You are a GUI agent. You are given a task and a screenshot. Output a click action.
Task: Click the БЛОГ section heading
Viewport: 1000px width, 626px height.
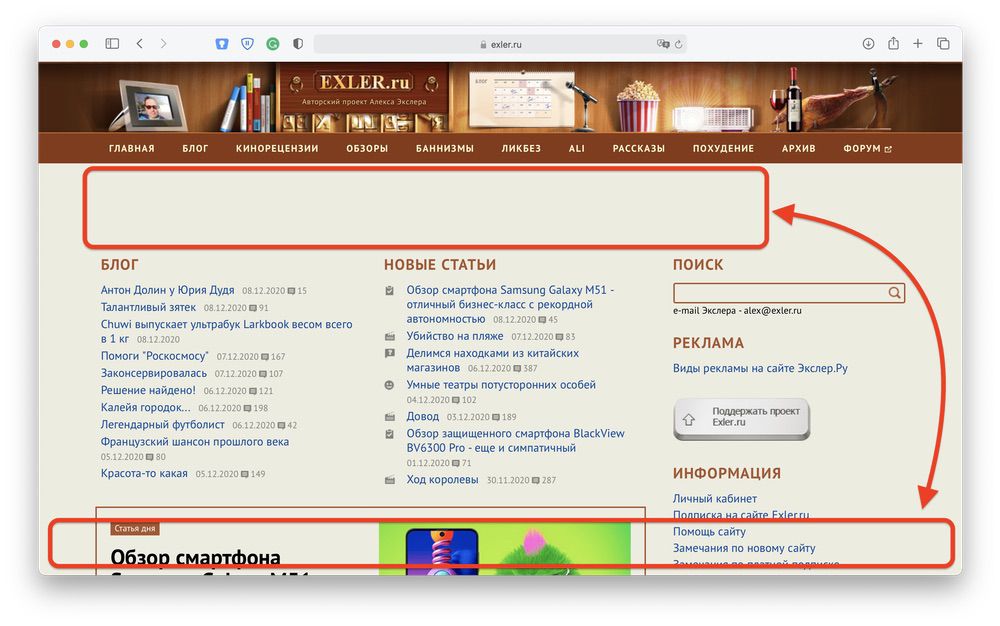click(119, 265)
